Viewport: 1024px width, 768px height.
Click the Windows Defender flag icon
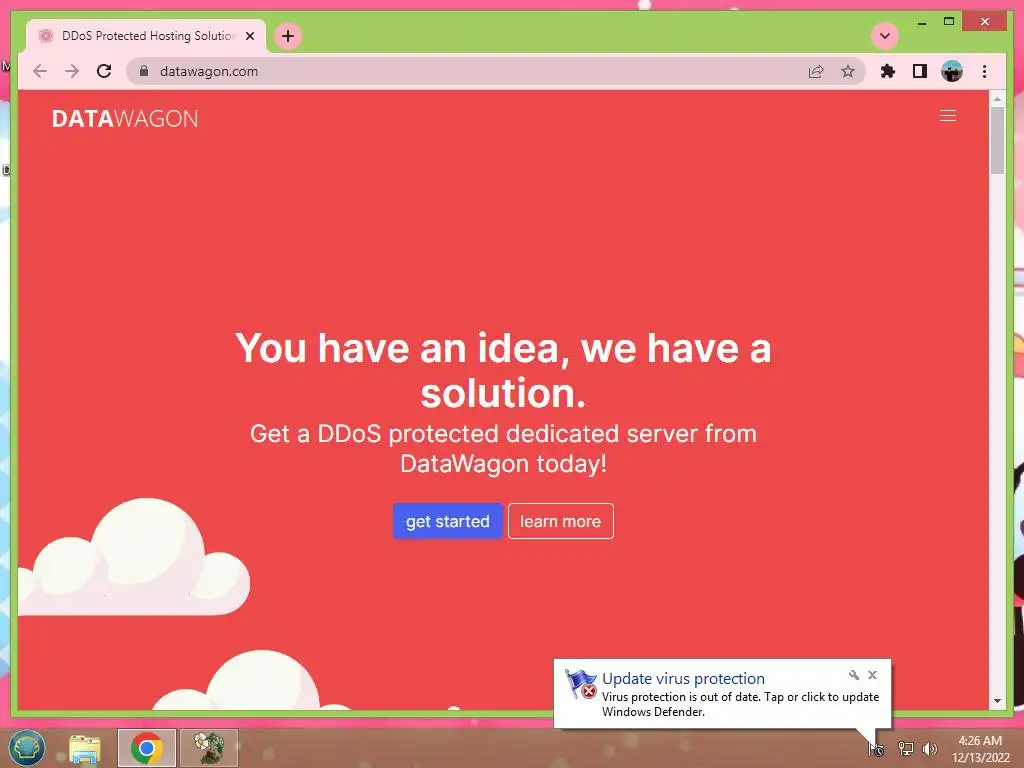(x=581, y=684)
